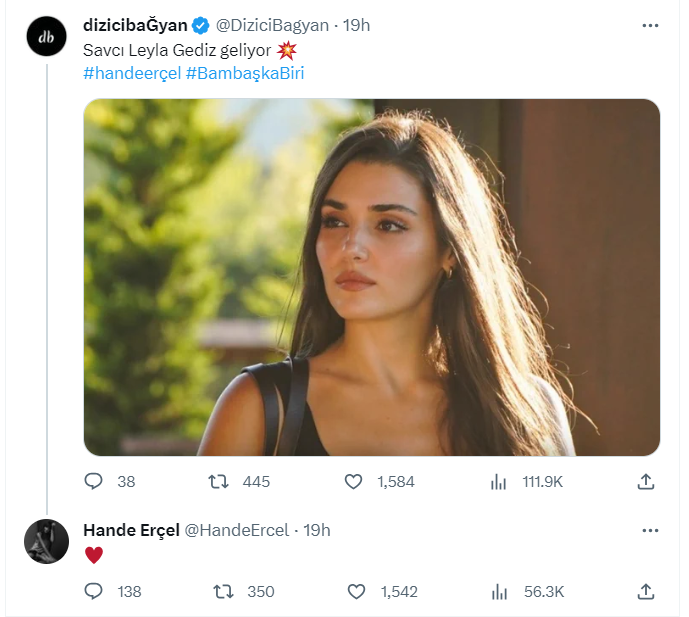Open the #handeerçel hashtag

click(x=131, y=73)
